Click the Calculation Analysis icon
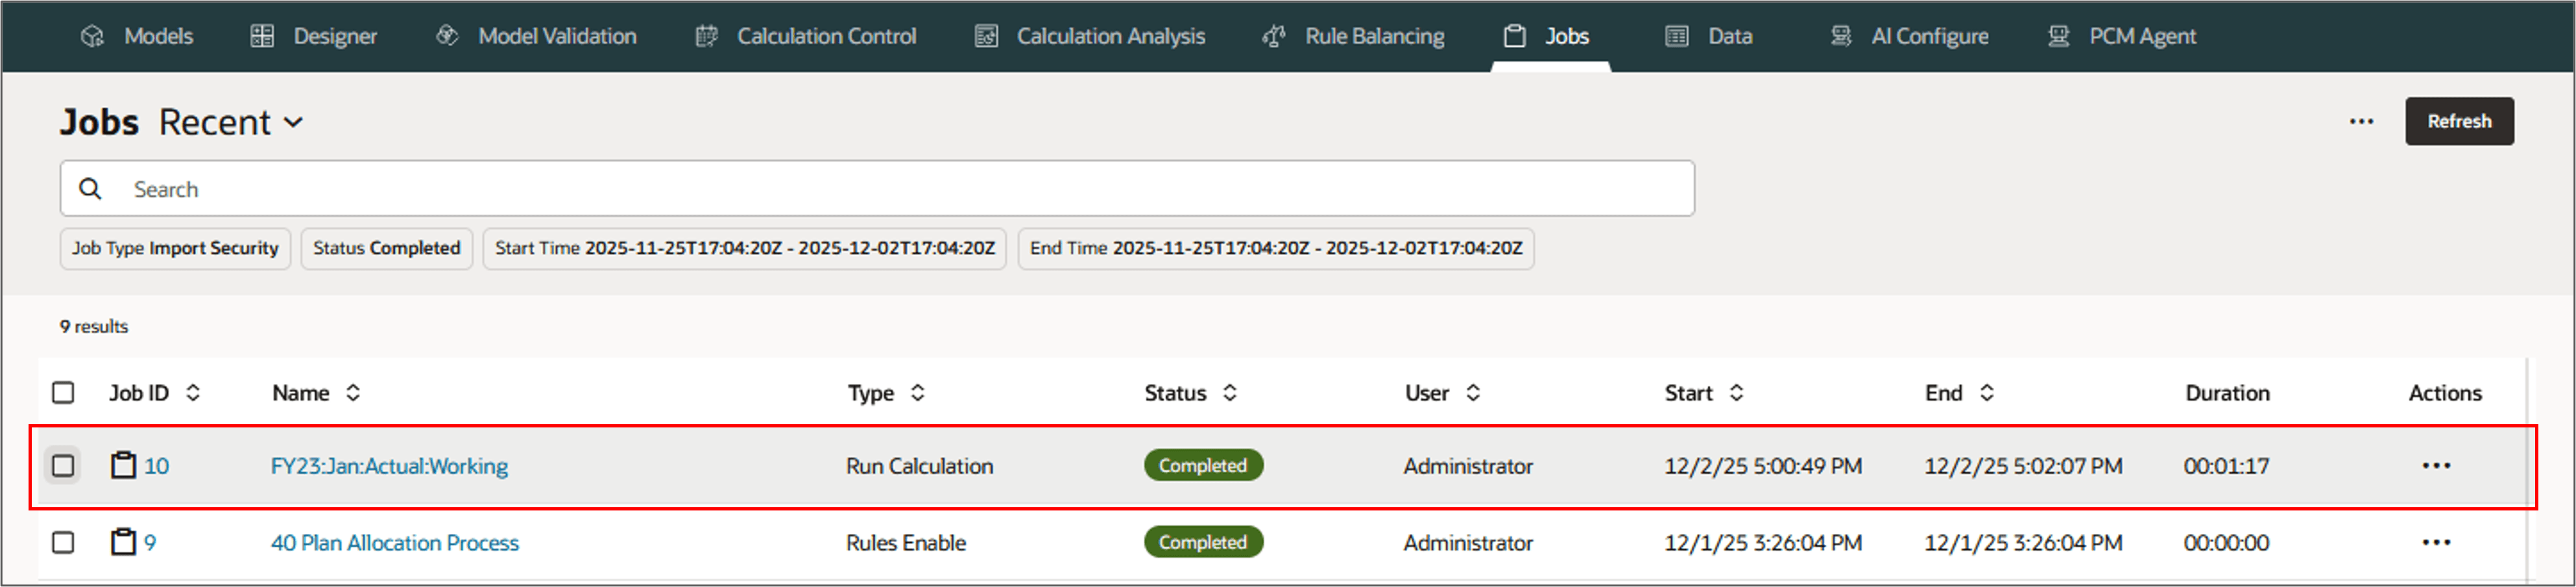Image resolution: width=2576 pixels, height=587 pixels. point(986,36)
